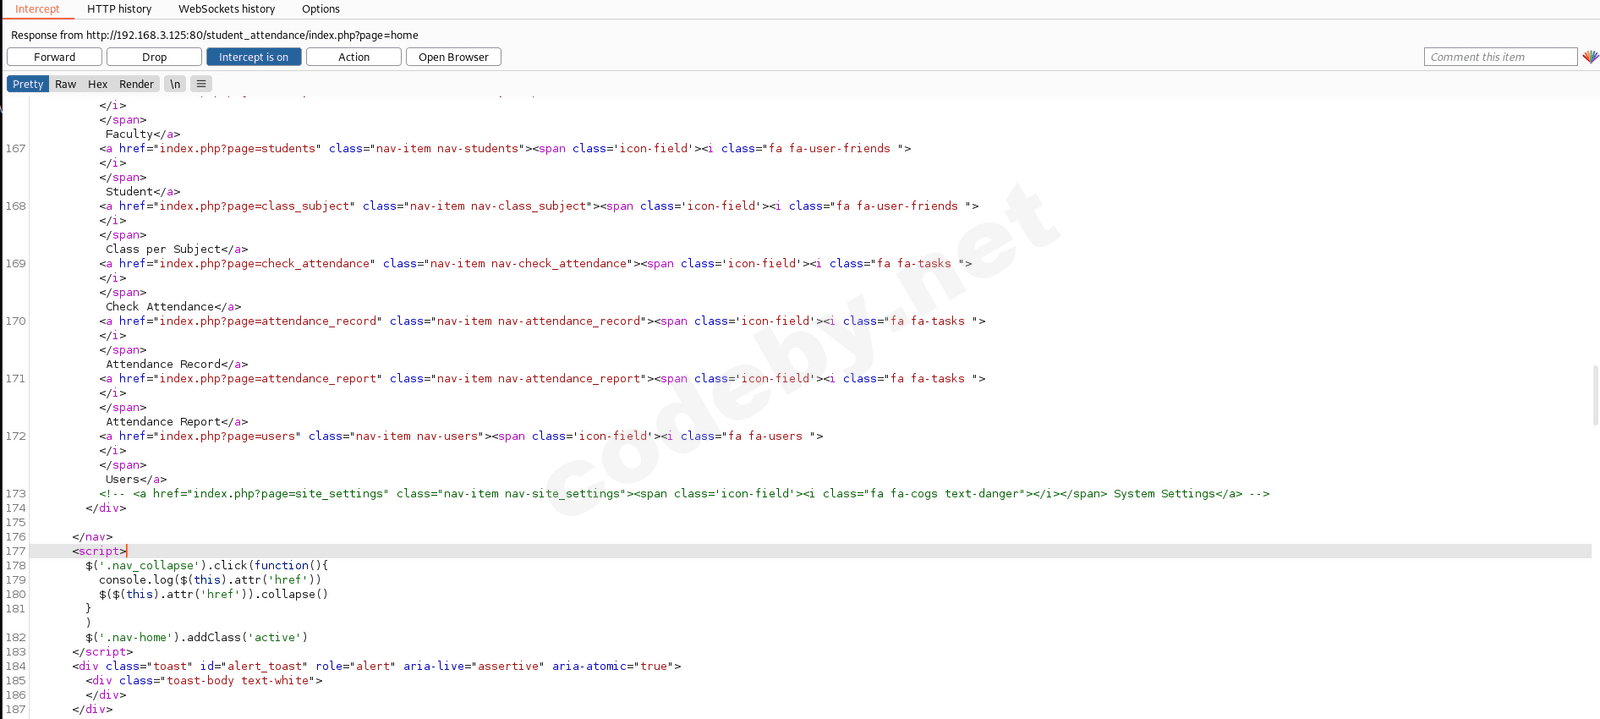The height and width of the screenshot is (719, 1600).
Task: Open the Options tab
Action: pos(321,9)
